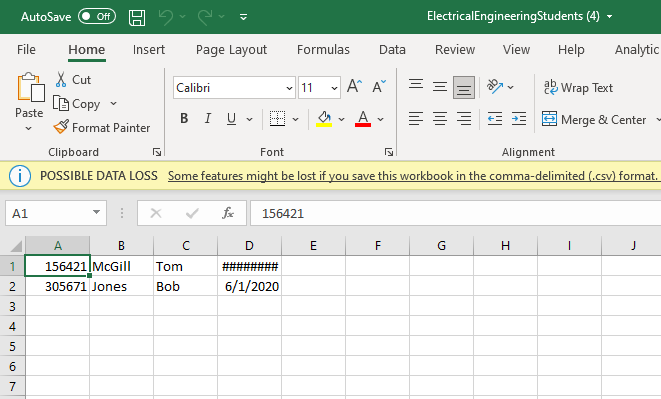
Task: Expand the Copy options arrow
Action: click(x=113, y=103)
